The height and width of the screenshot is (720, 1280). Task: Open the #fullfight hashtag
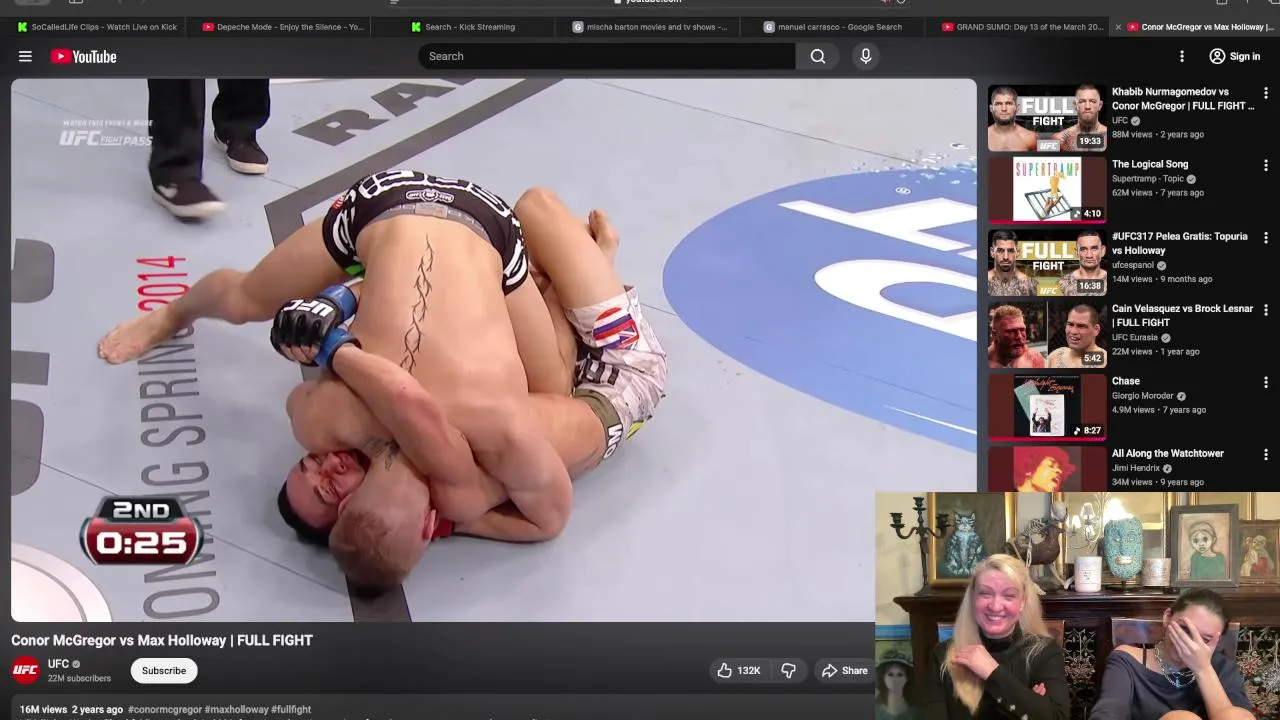291,709
